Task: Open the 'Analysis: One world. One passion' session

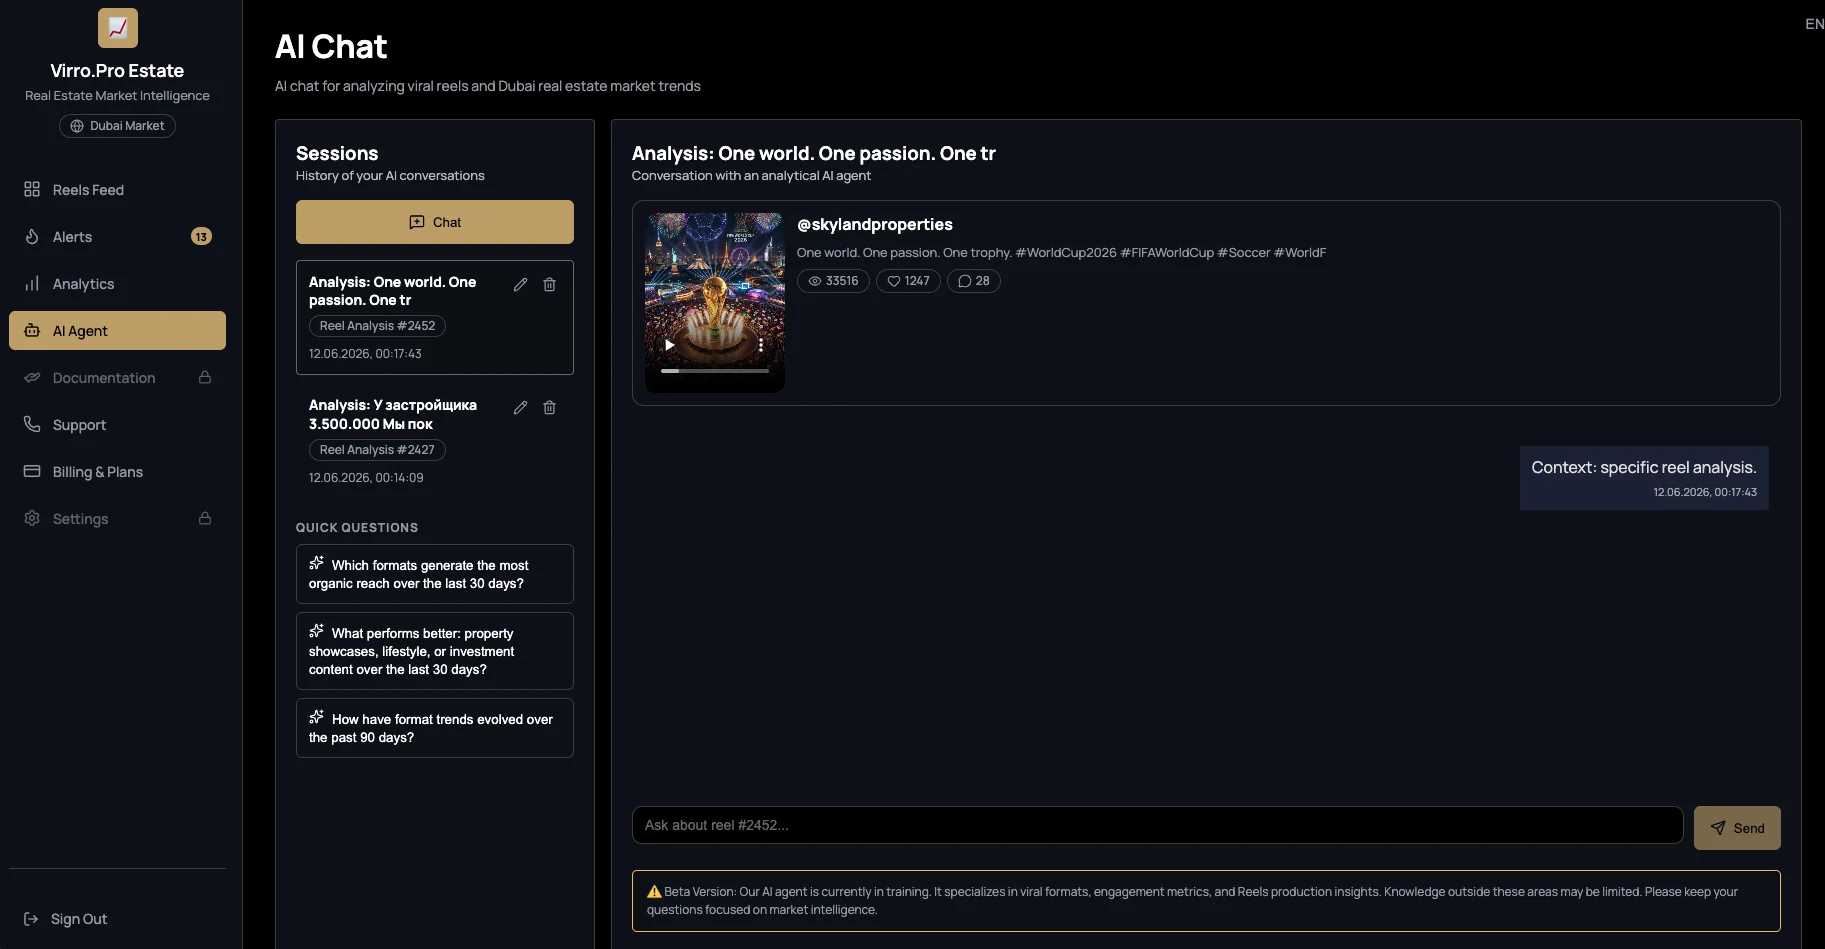Action: click(435, 317)
